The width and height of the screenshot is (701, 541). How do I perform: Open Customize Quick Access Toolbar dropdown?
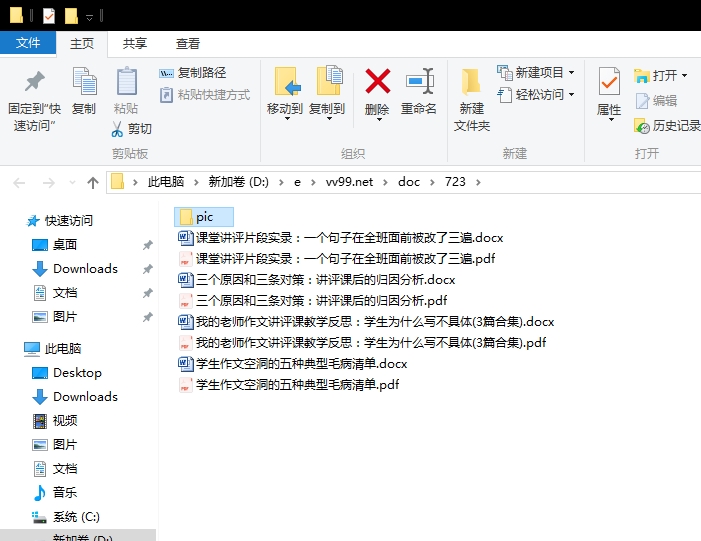click(x=89, y=17)
